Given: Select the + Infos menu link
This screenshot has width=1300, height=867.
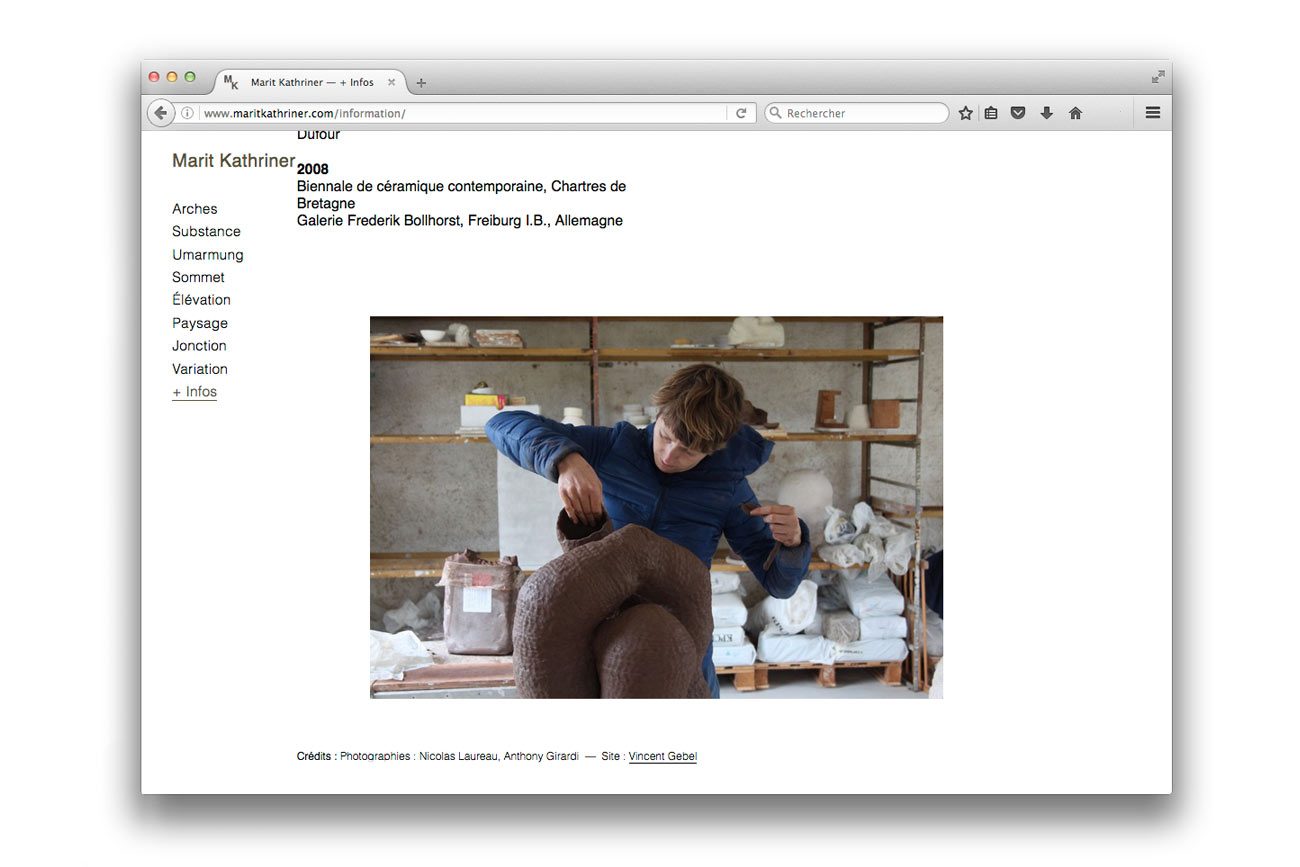Looking at the screenshot, I should coord(194,392).
